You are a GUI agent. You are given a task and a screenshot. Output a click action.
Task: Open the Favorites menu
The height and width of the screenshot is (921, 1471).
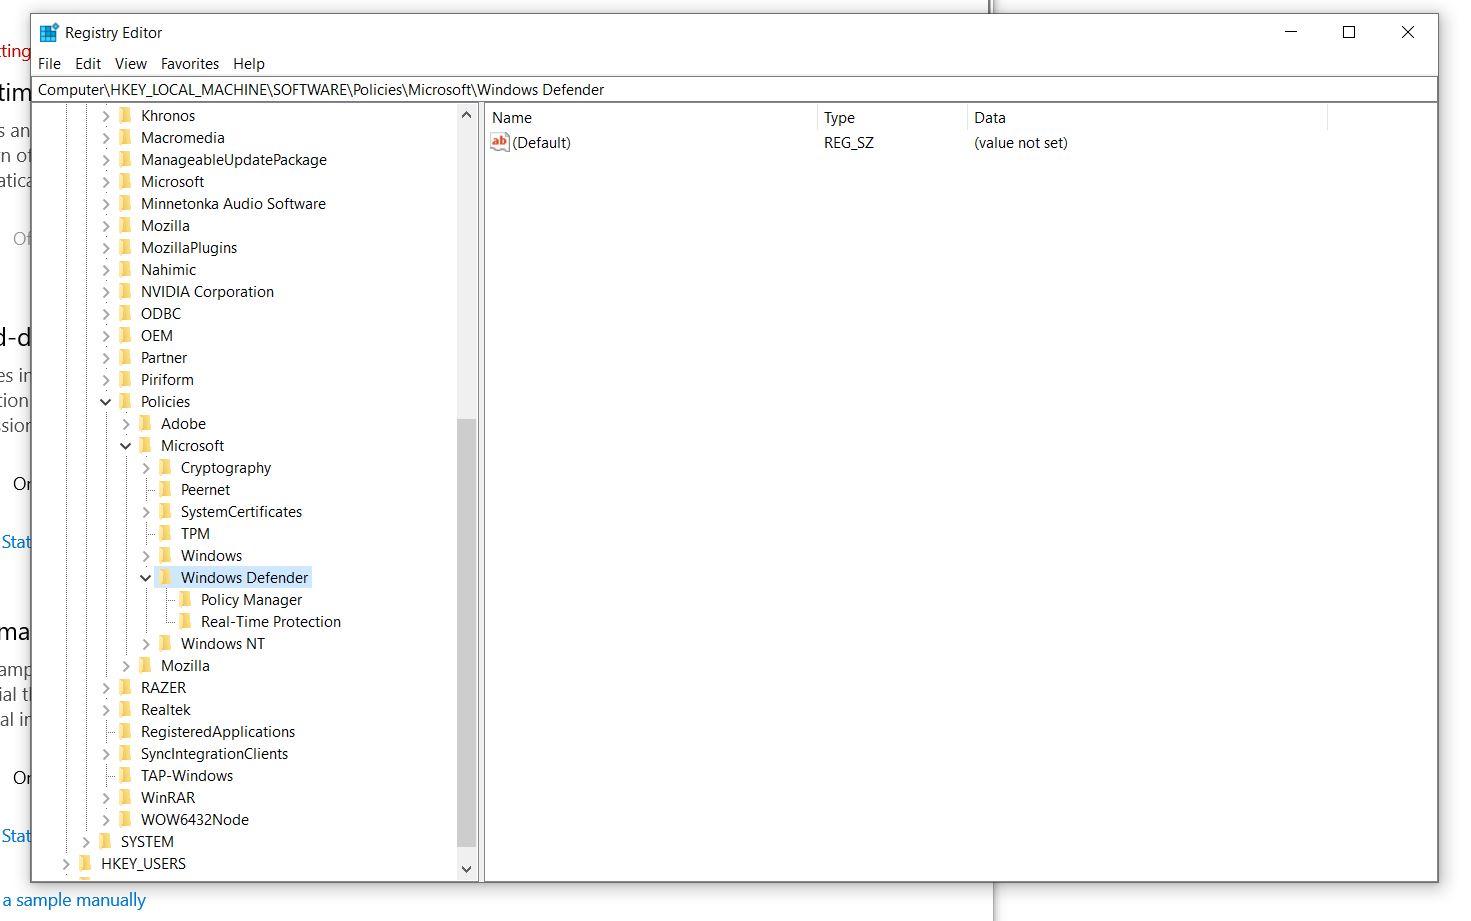pyautogui.click(x=190, y=63)
